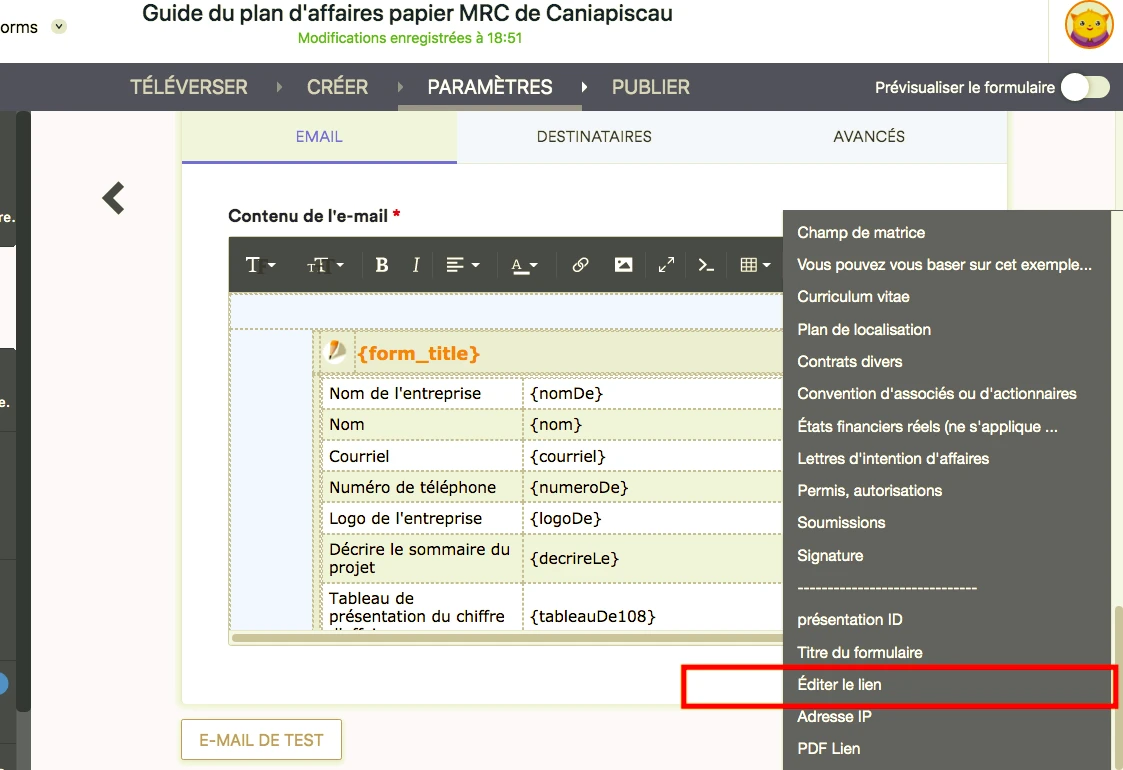The width and height of the screenshot is (1123, 770).
Task: Apply italic formatting in editor toolbar
Action: 416,265
